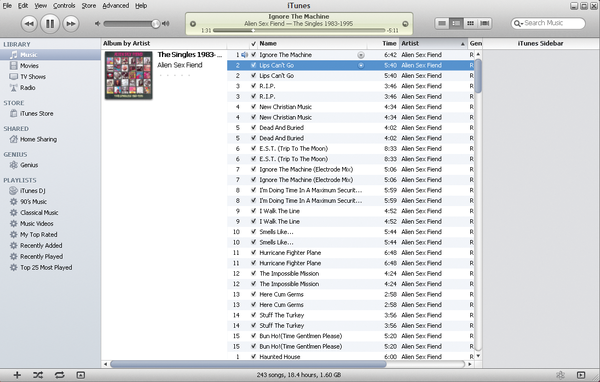The width and height of the screenshot is (600, 382).
Task: Open the File menu
Action: (x=7, y=6)
